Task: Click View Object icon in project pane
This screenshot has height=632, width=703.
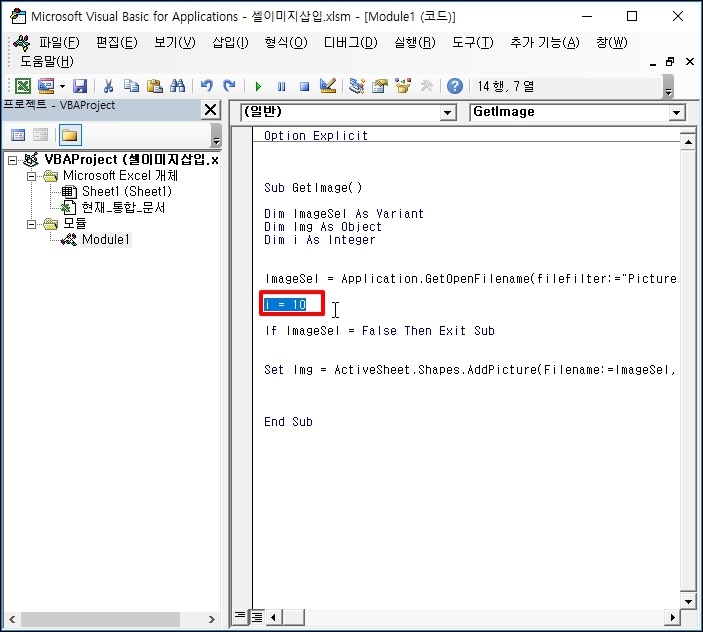Action: coord(41,135)
